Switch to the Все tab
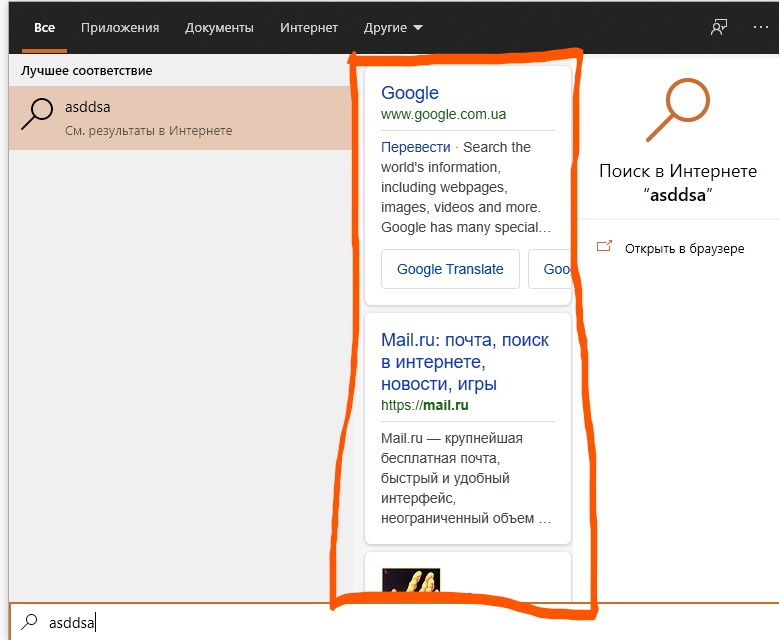This screenshot has height=640, width=779. [x=44, y=27]
